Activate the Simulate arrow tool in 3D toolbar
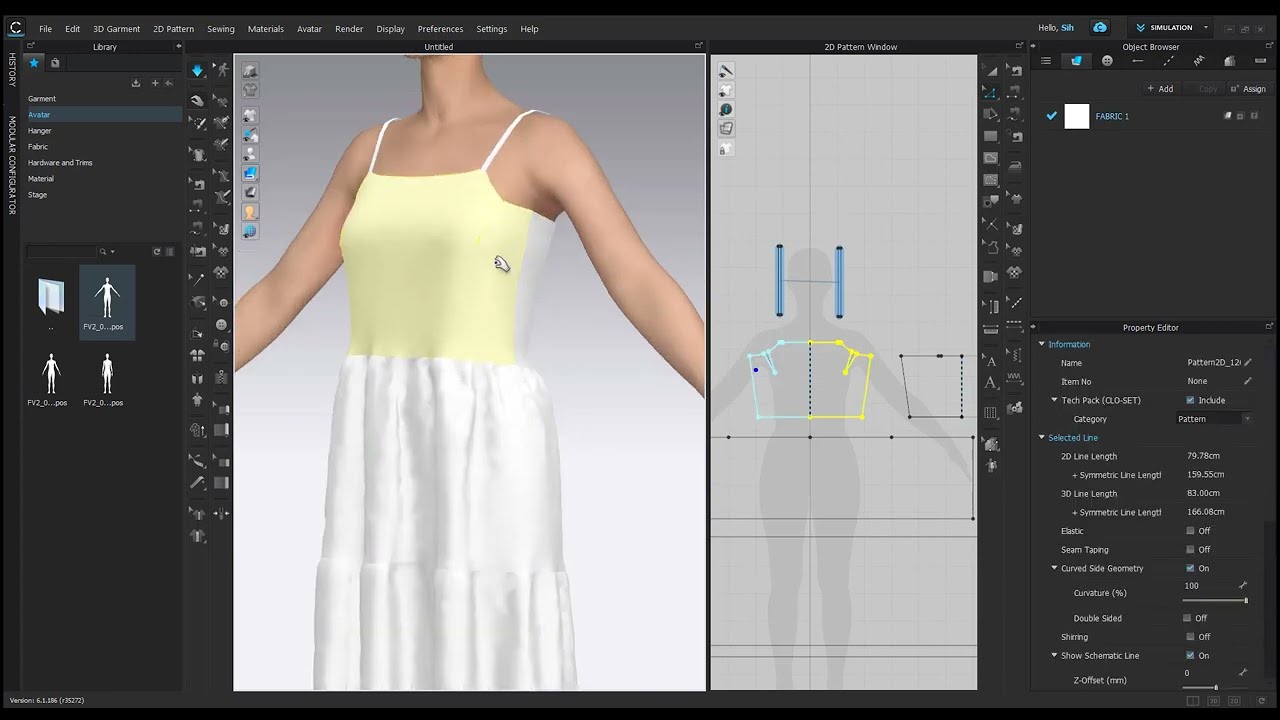The image size is (1280, 720). (197, 70)
